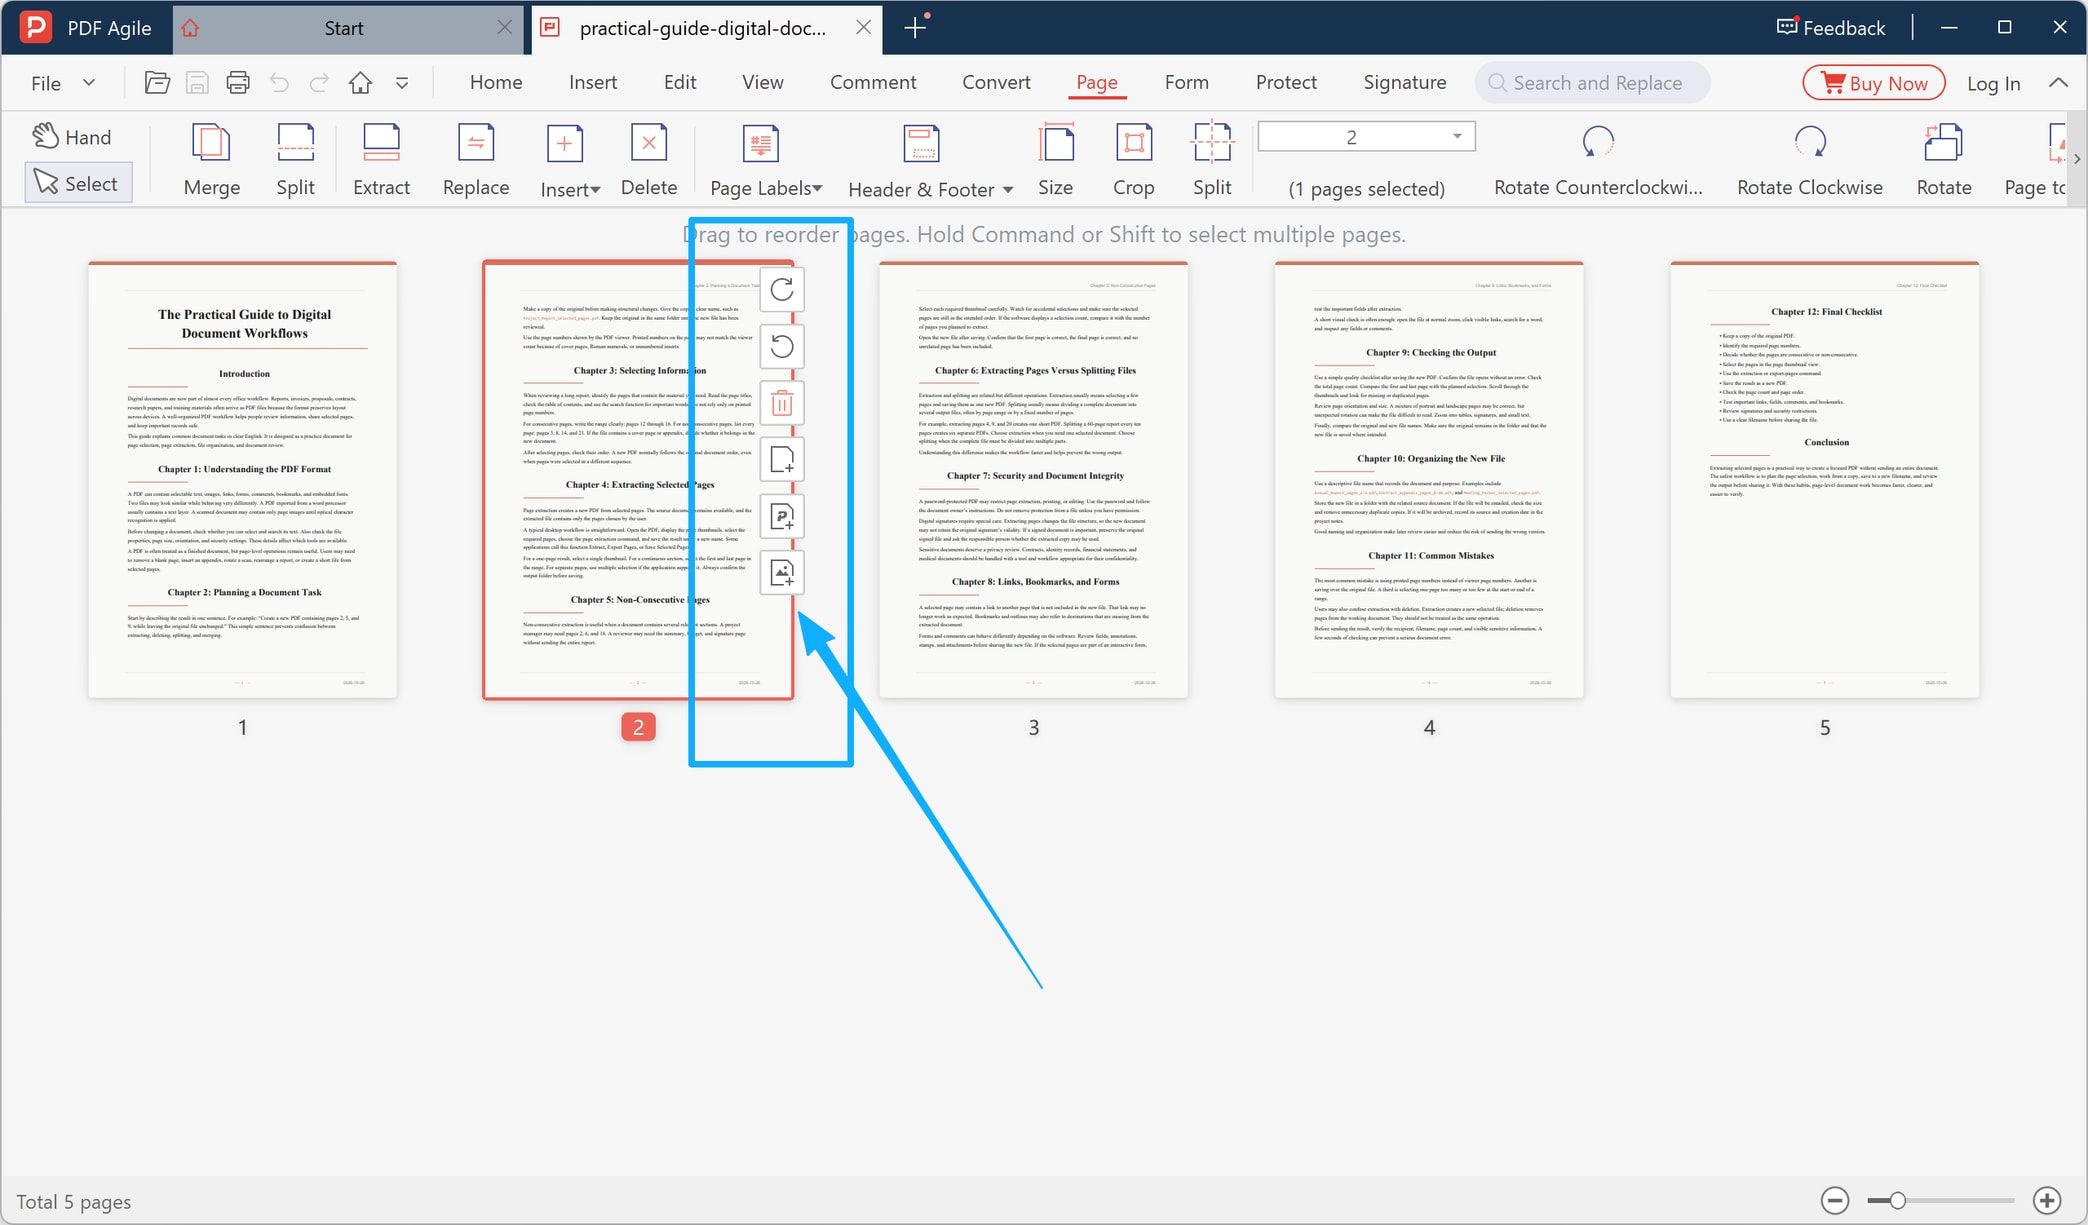Image resolution: width=2088 pixels, height=1225 pixels.
Task: Open the Page Labels dropdown
Action: 766,188
